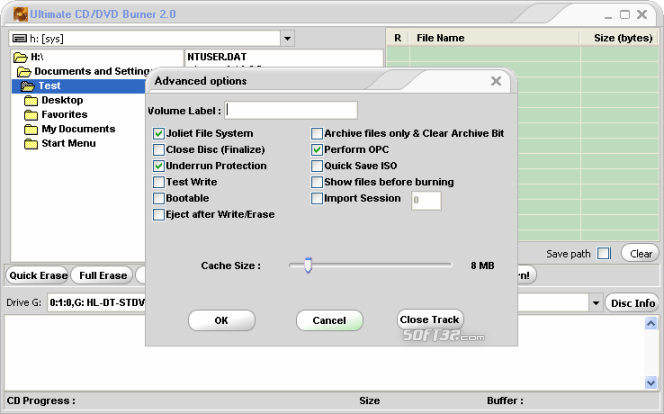Close the Advanced options dialog
Screen dimensions: 664x414
[x=496, y=81]
